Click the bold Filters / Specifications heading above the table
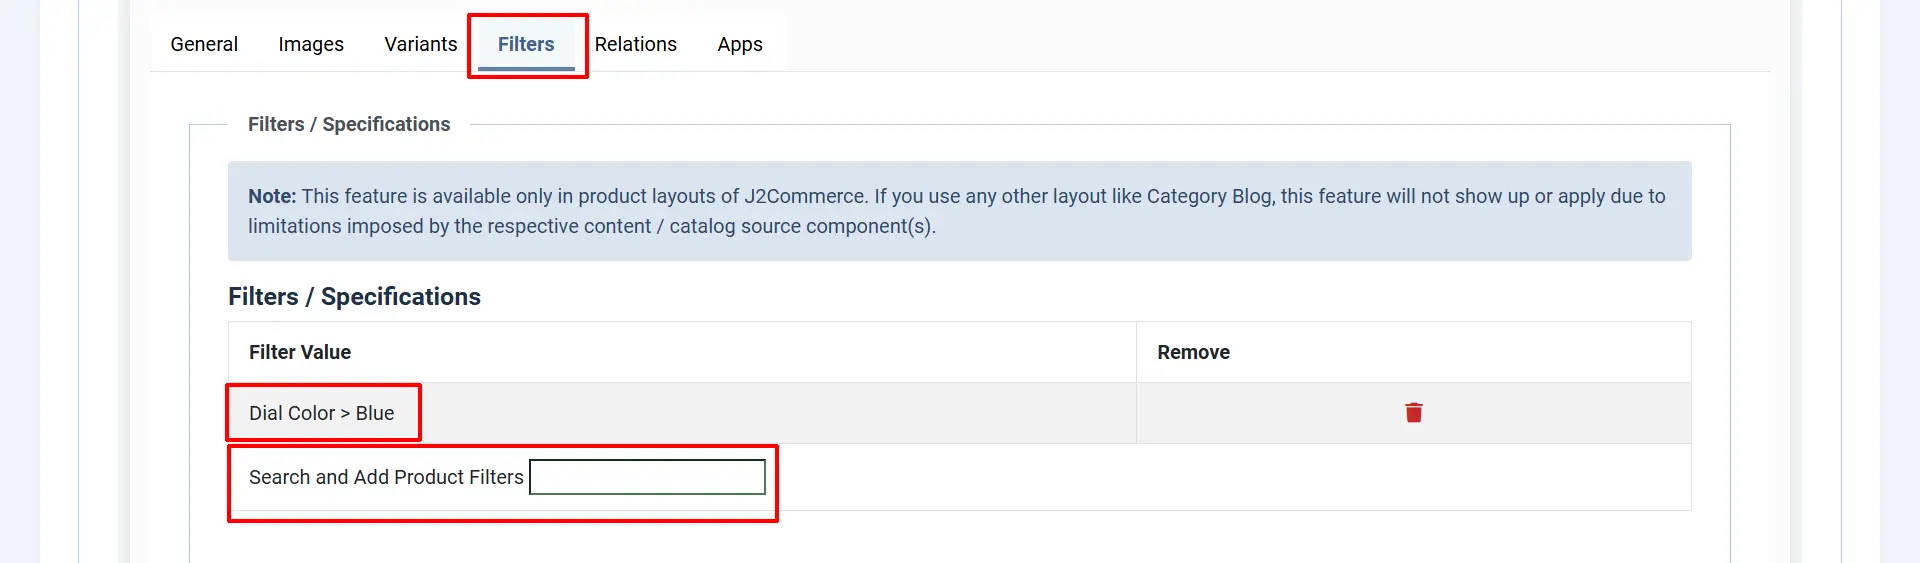 (x=354, y=297)
